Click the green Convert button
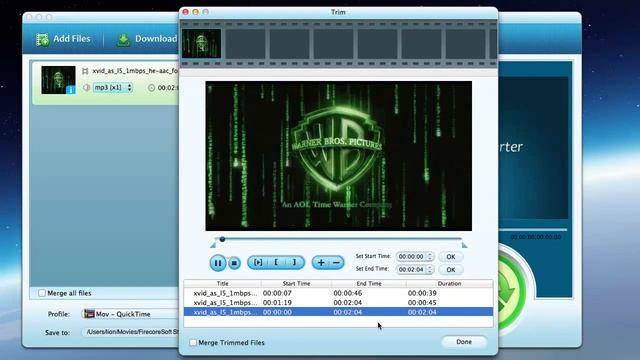 click(511, 290)
